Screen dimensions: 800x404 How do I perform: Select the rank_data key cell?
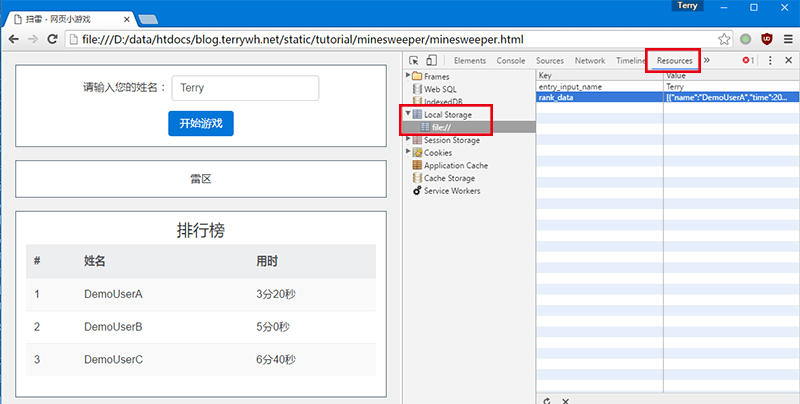(599, 97)
